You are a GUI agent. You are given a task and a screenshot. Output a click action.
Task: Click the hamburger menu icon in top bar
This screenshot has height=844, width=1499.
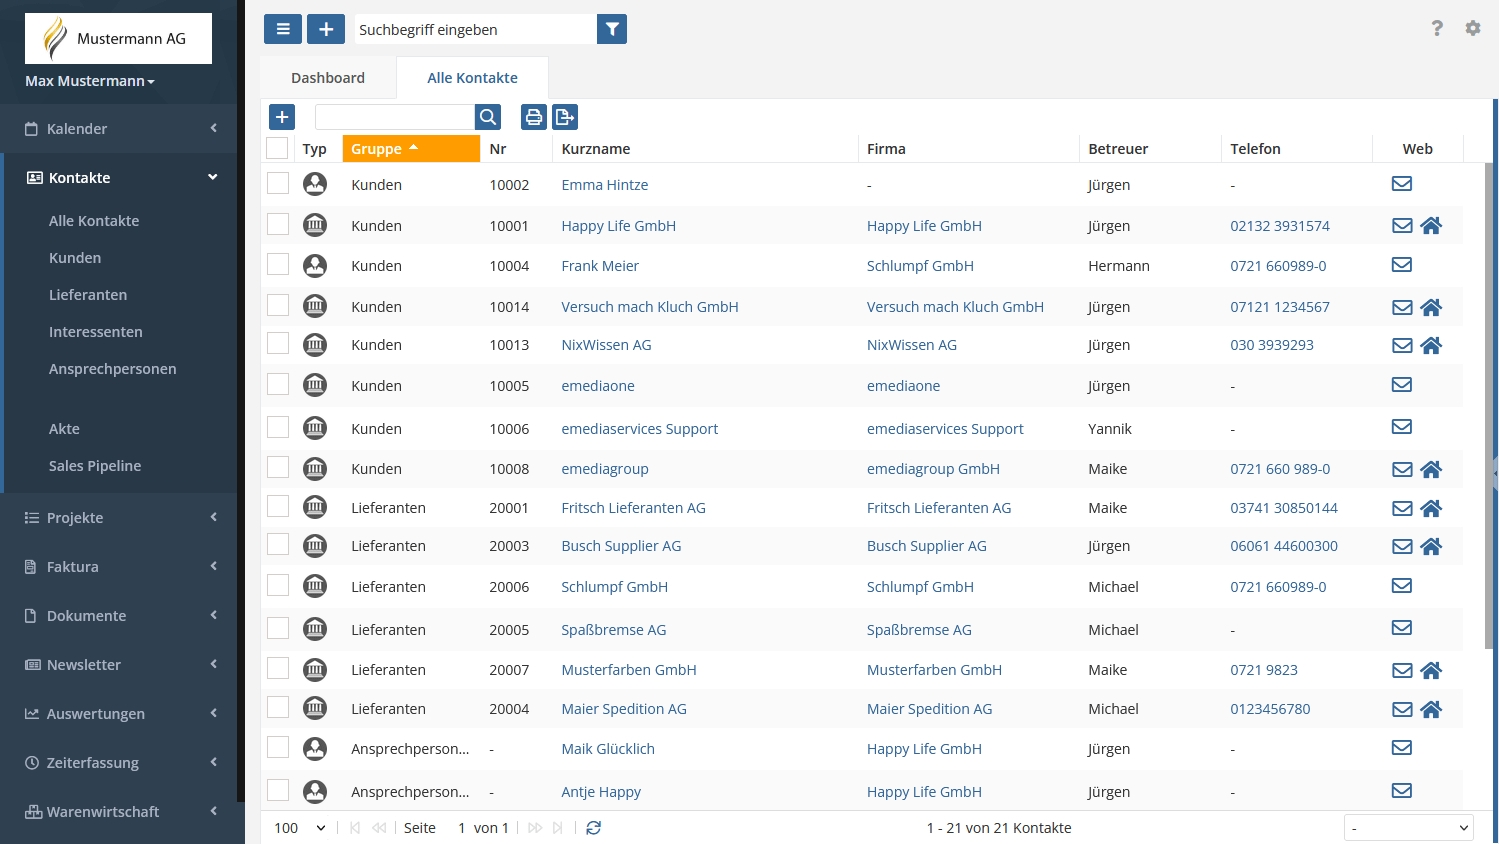283,29
